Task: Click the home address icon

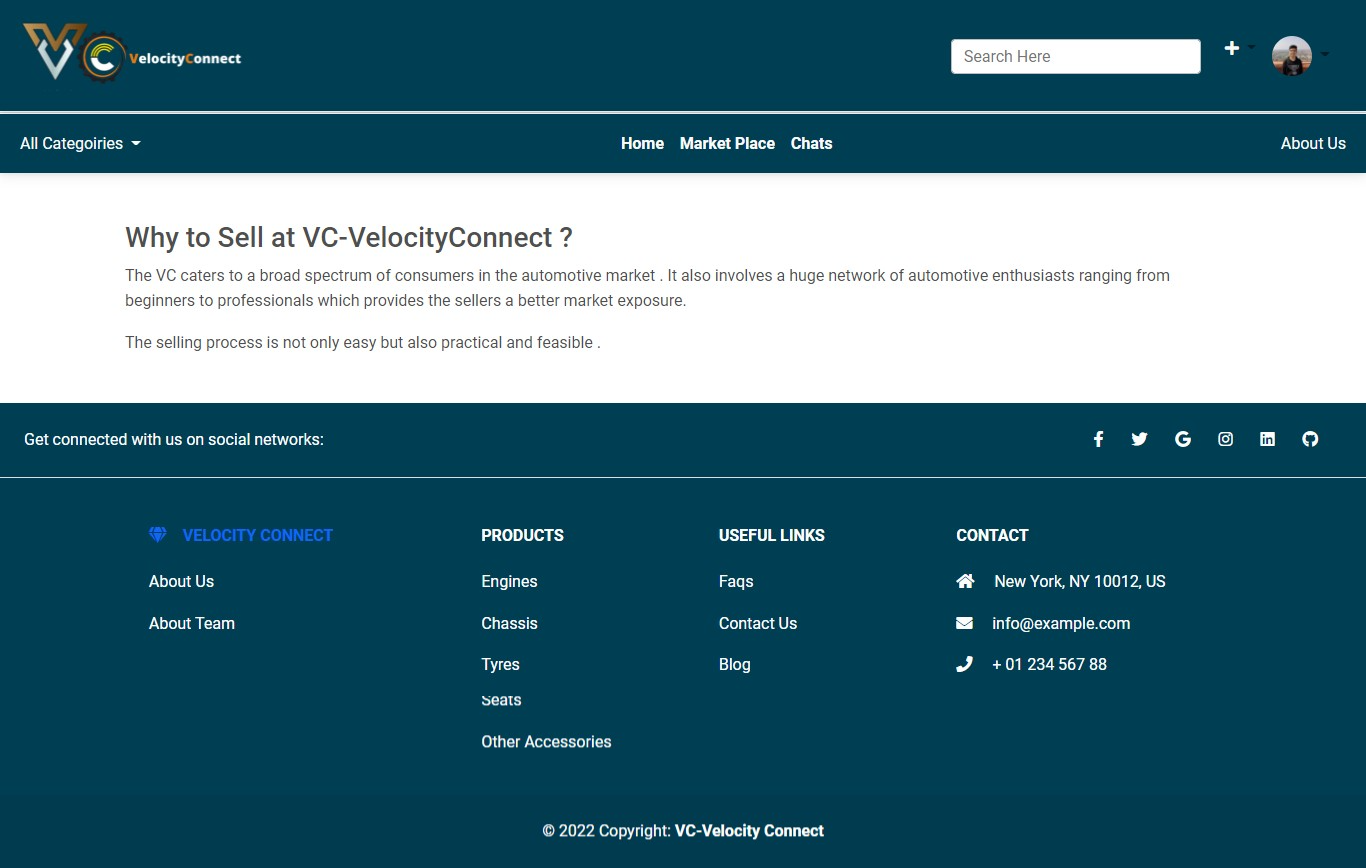Action: (x=965, y=581)
